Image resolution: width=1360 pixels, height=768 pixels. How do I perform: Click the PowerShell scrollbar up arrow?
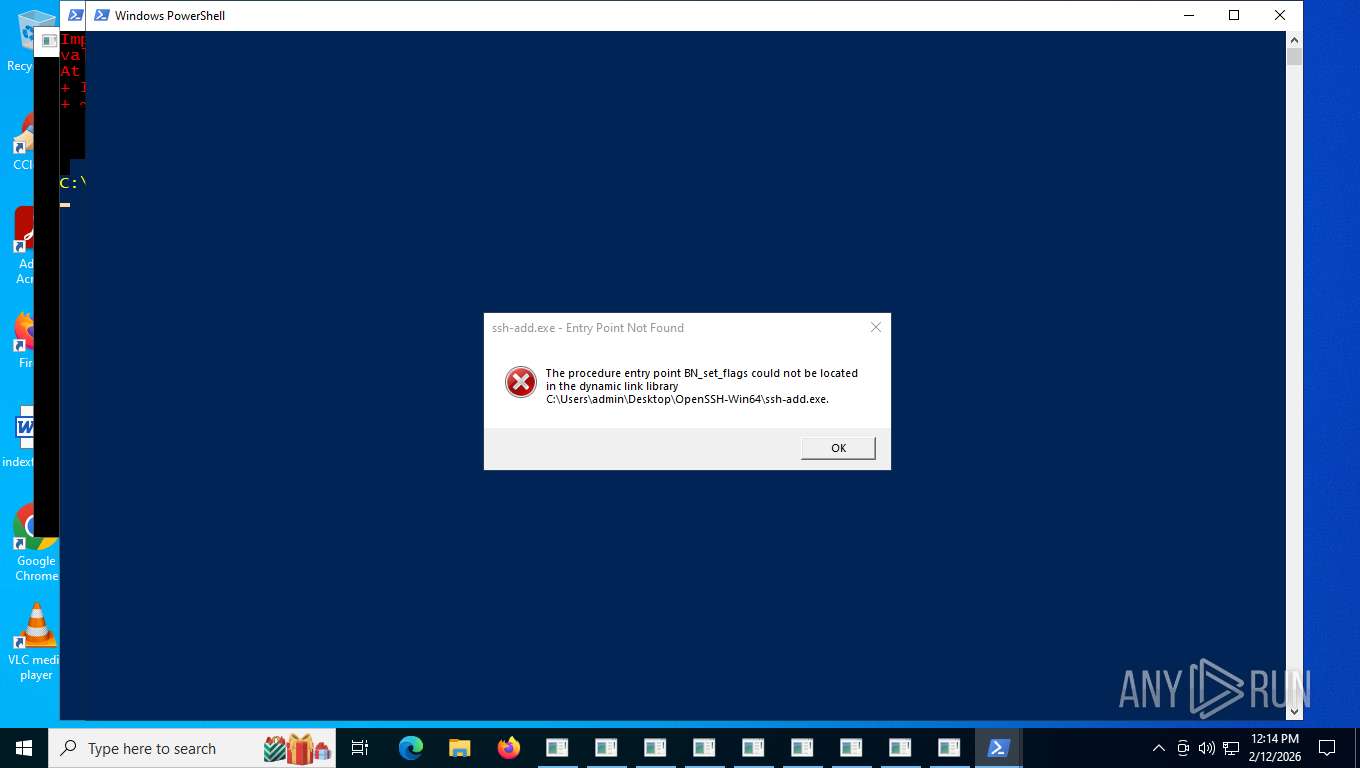click(x=1294, y=39)
